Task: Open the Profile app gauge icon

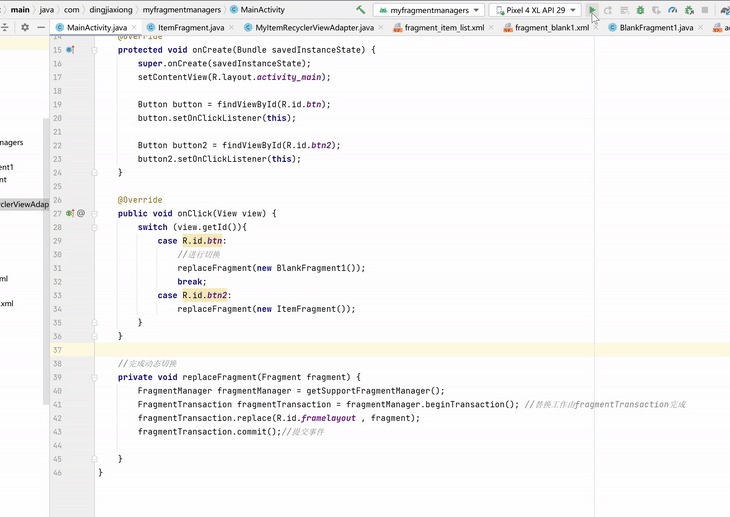Action: pyautogui.click(x=673, y=10)
